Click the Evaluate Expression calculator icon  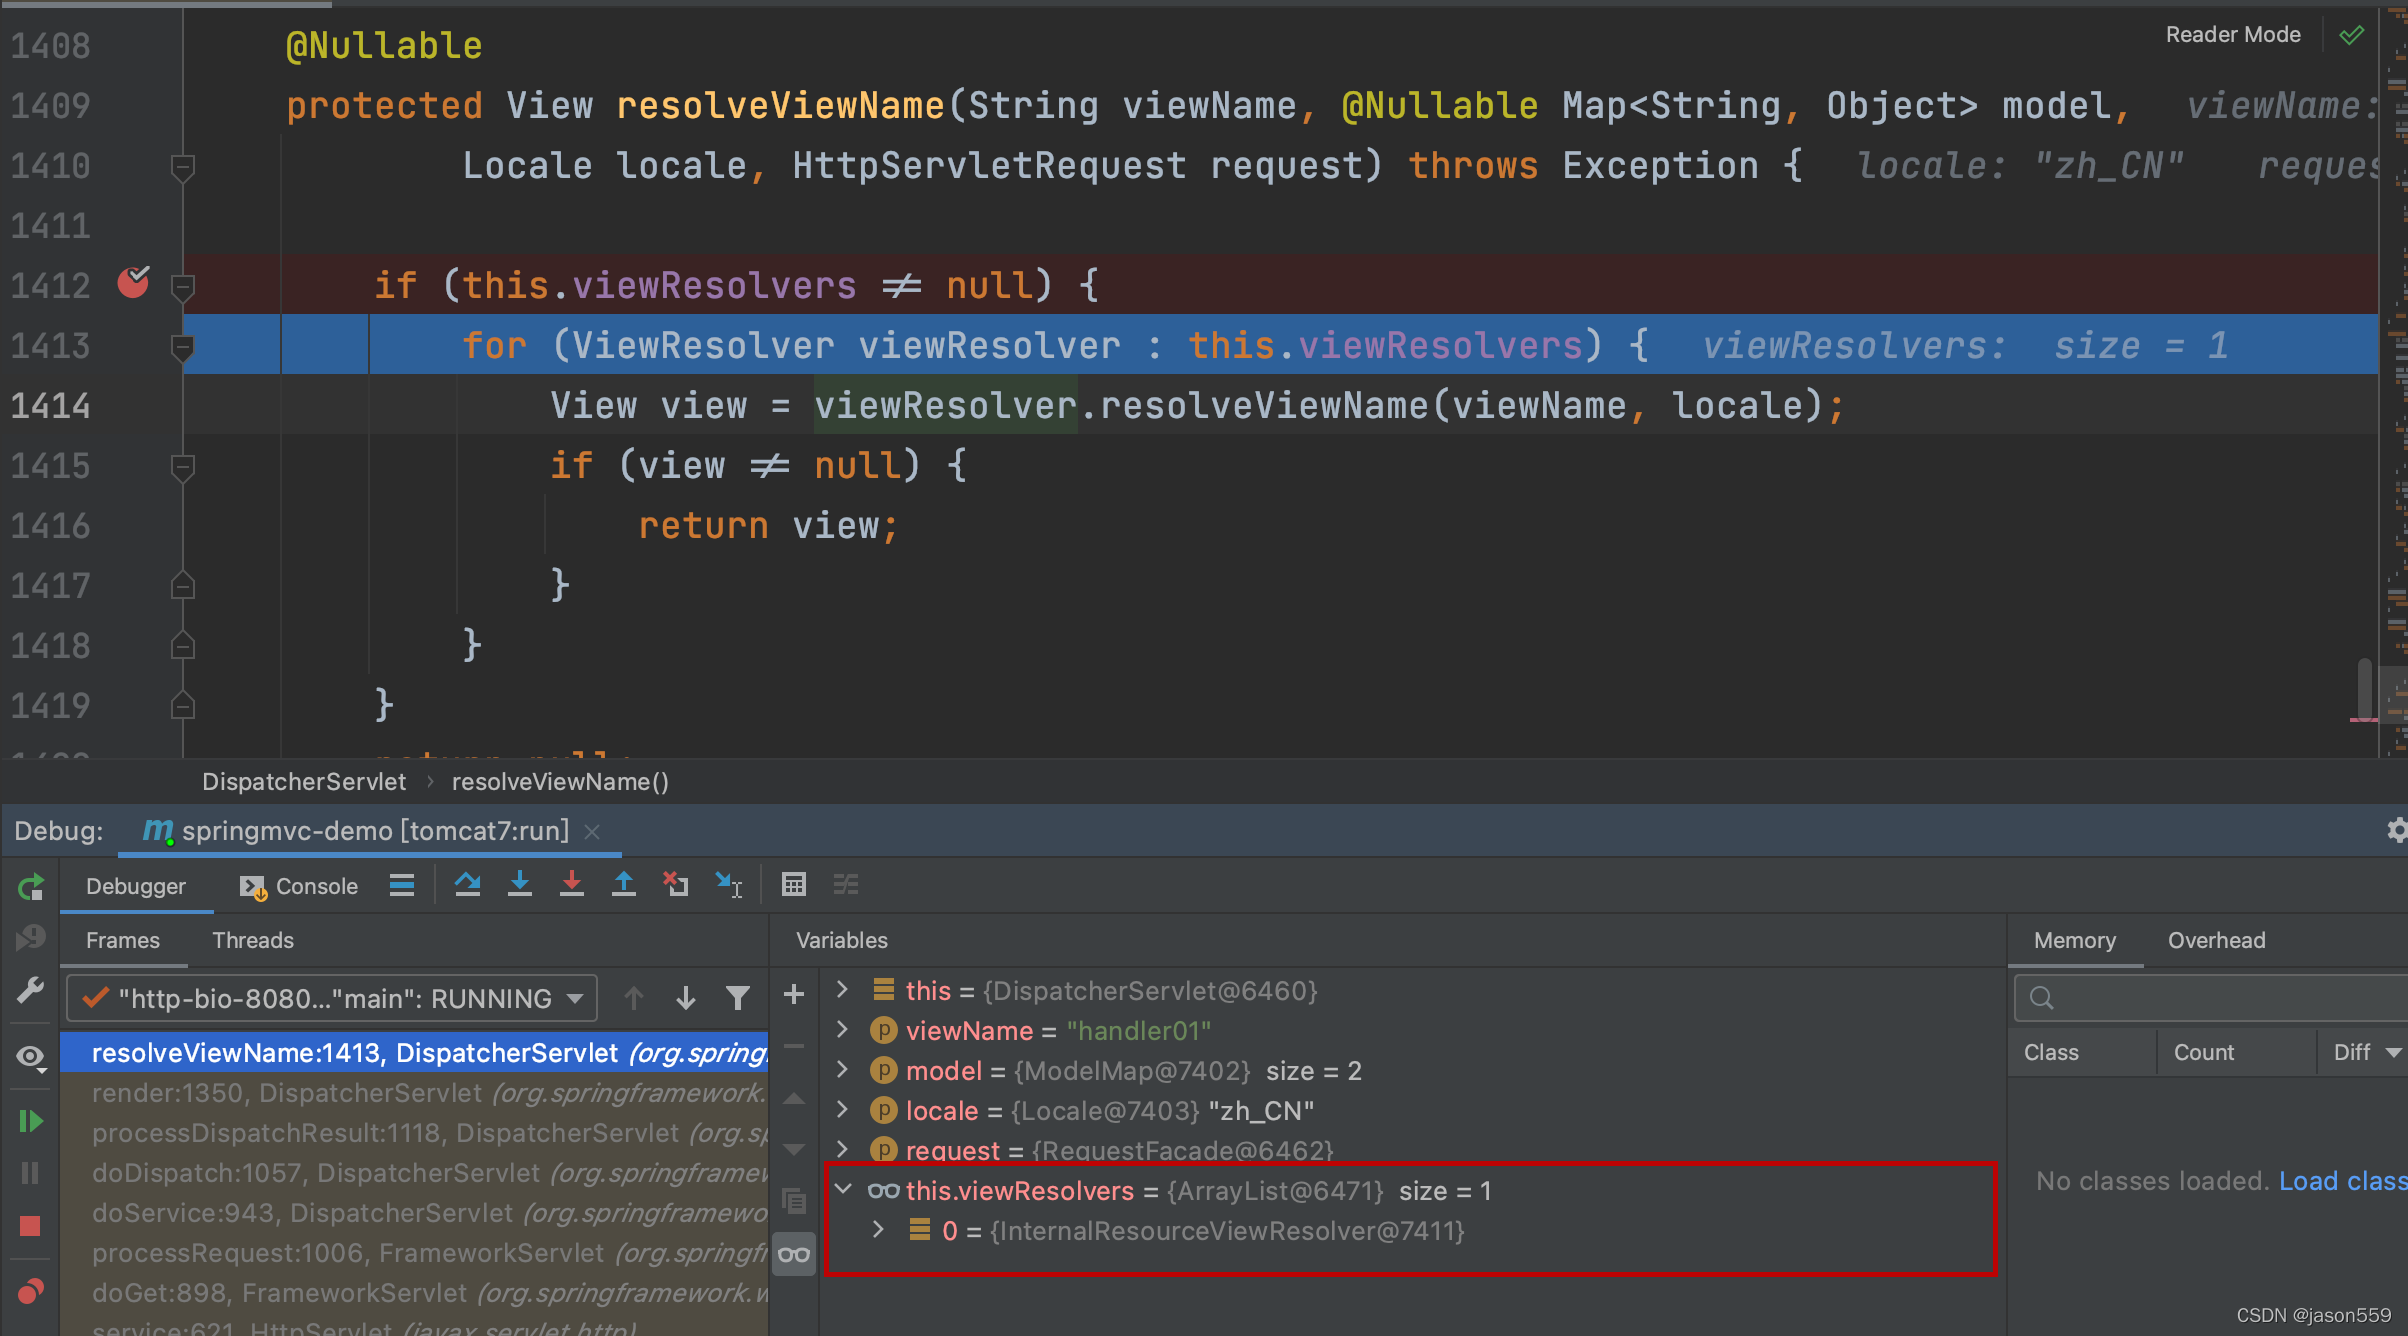click(794, 885)
